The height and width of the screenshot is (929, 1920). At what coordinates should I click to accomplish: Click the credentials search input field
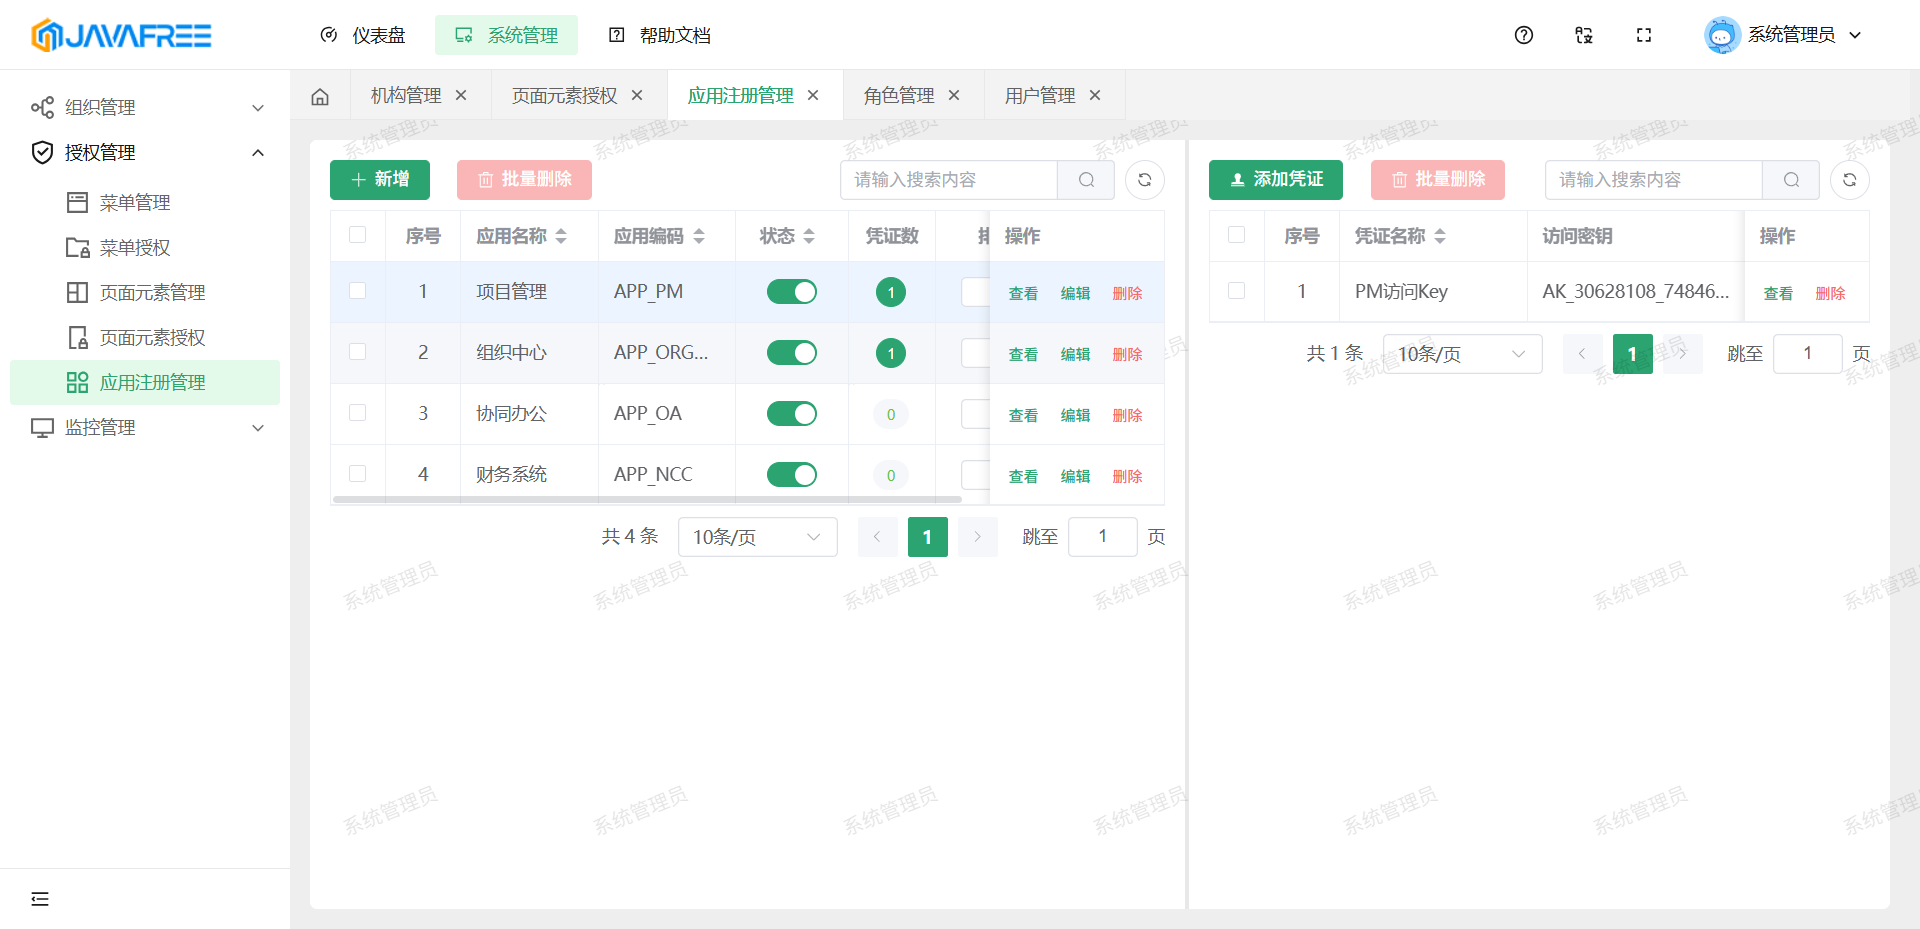pyautogui.click(x=1652, y=180)
